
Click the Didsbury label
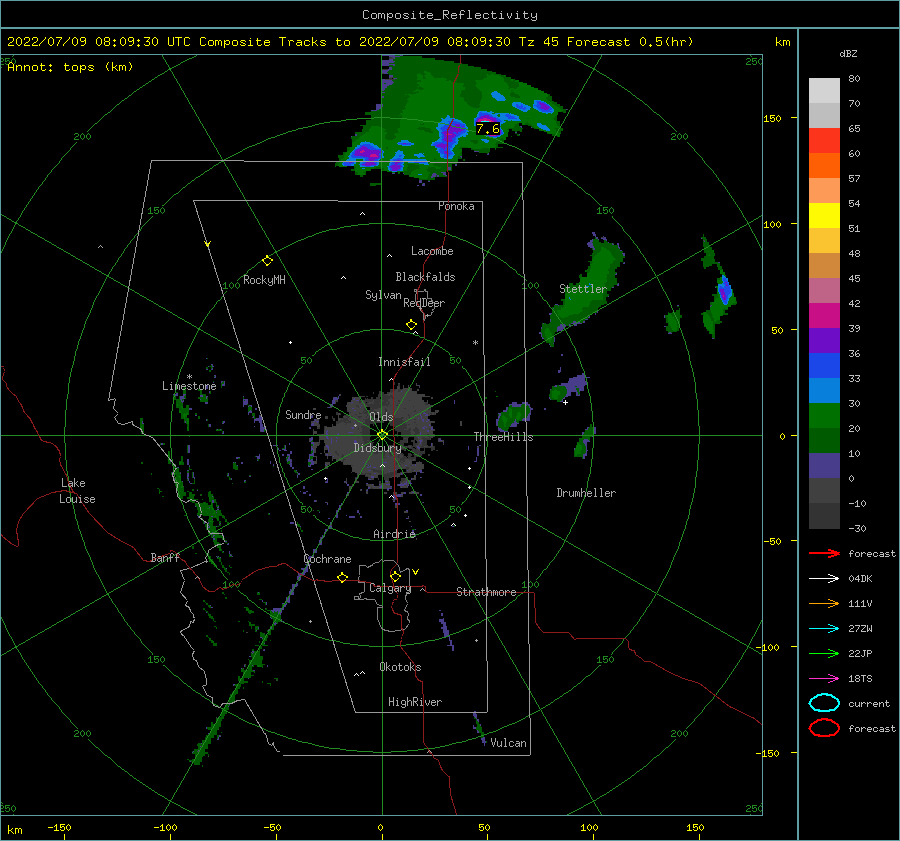[377, 448]
